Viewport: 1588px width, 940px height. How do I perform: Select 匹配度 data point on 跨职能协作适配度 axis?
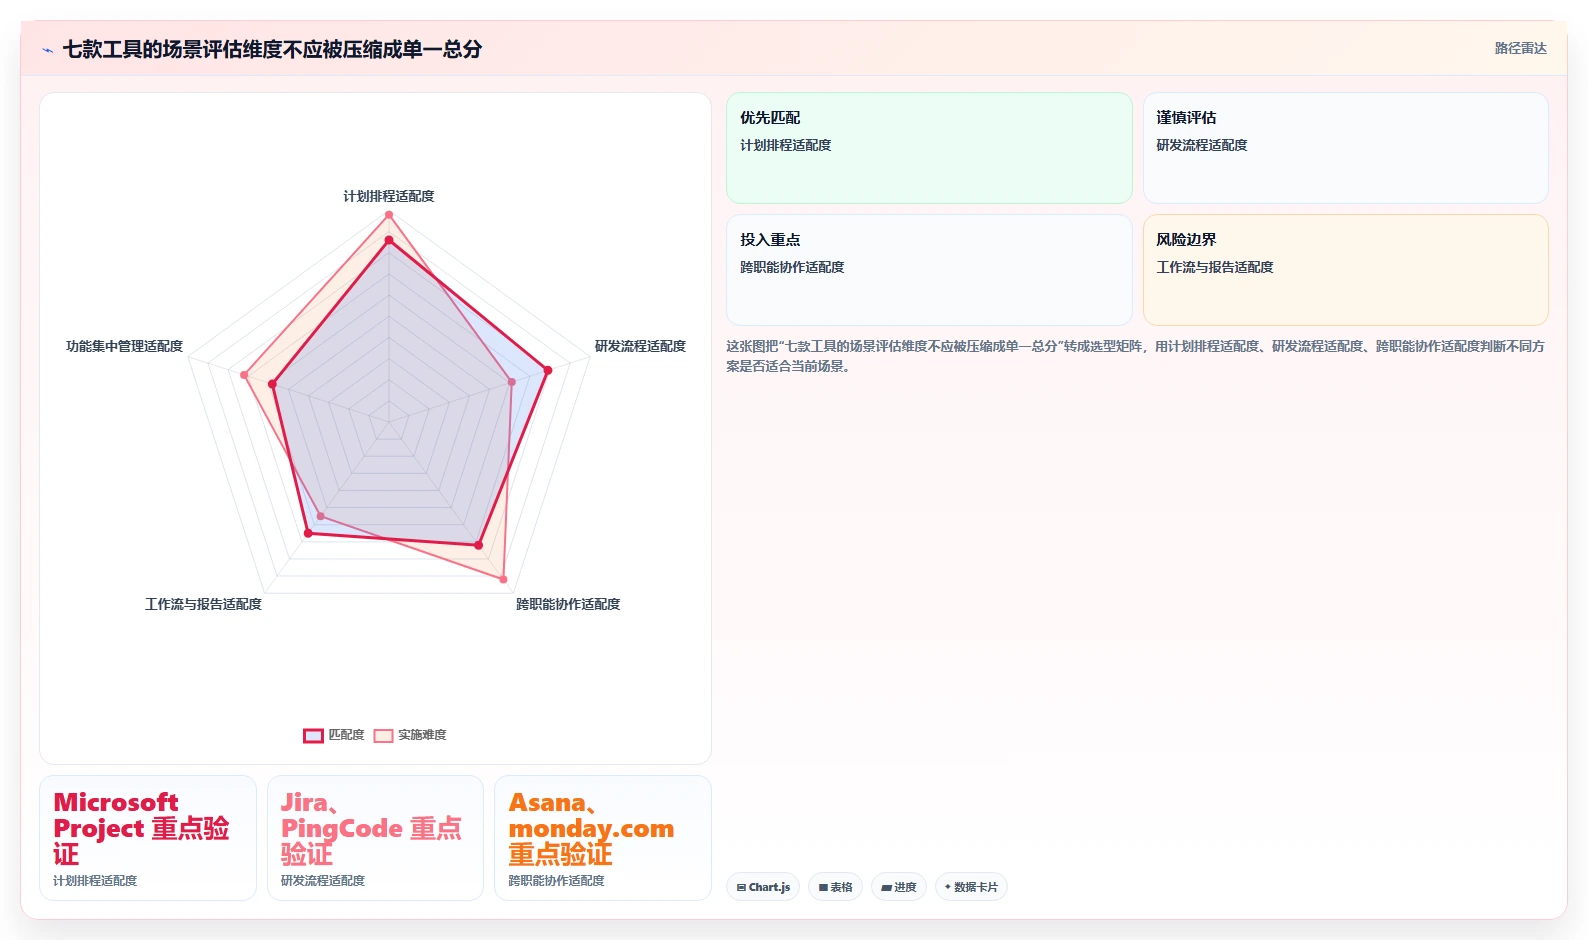coord(478,545)
